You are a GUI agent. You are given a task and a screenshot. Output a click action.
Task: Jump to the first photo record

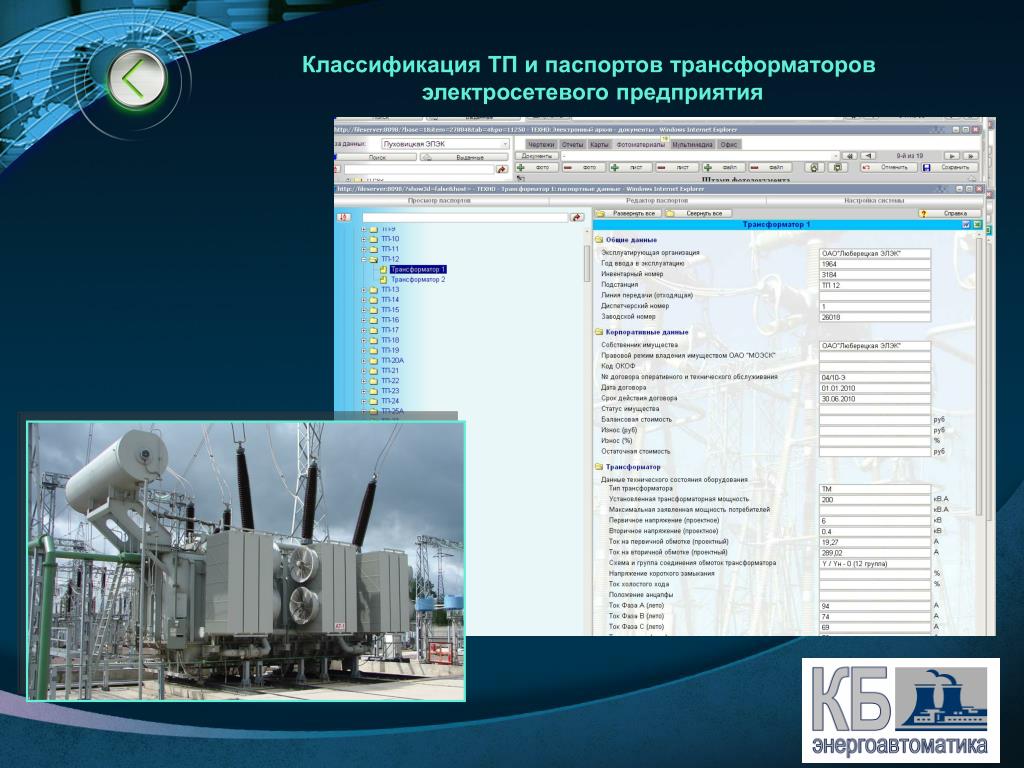pos(850,156)
